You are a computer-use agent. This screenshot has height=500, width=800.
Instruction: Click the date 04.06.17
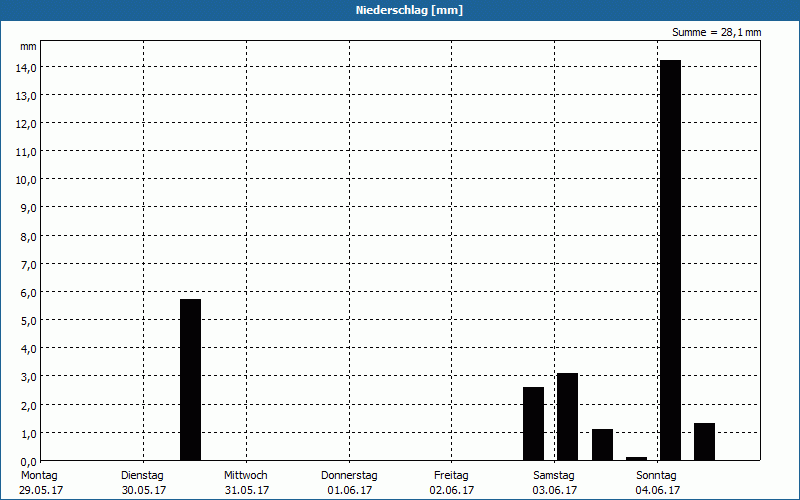658,490
